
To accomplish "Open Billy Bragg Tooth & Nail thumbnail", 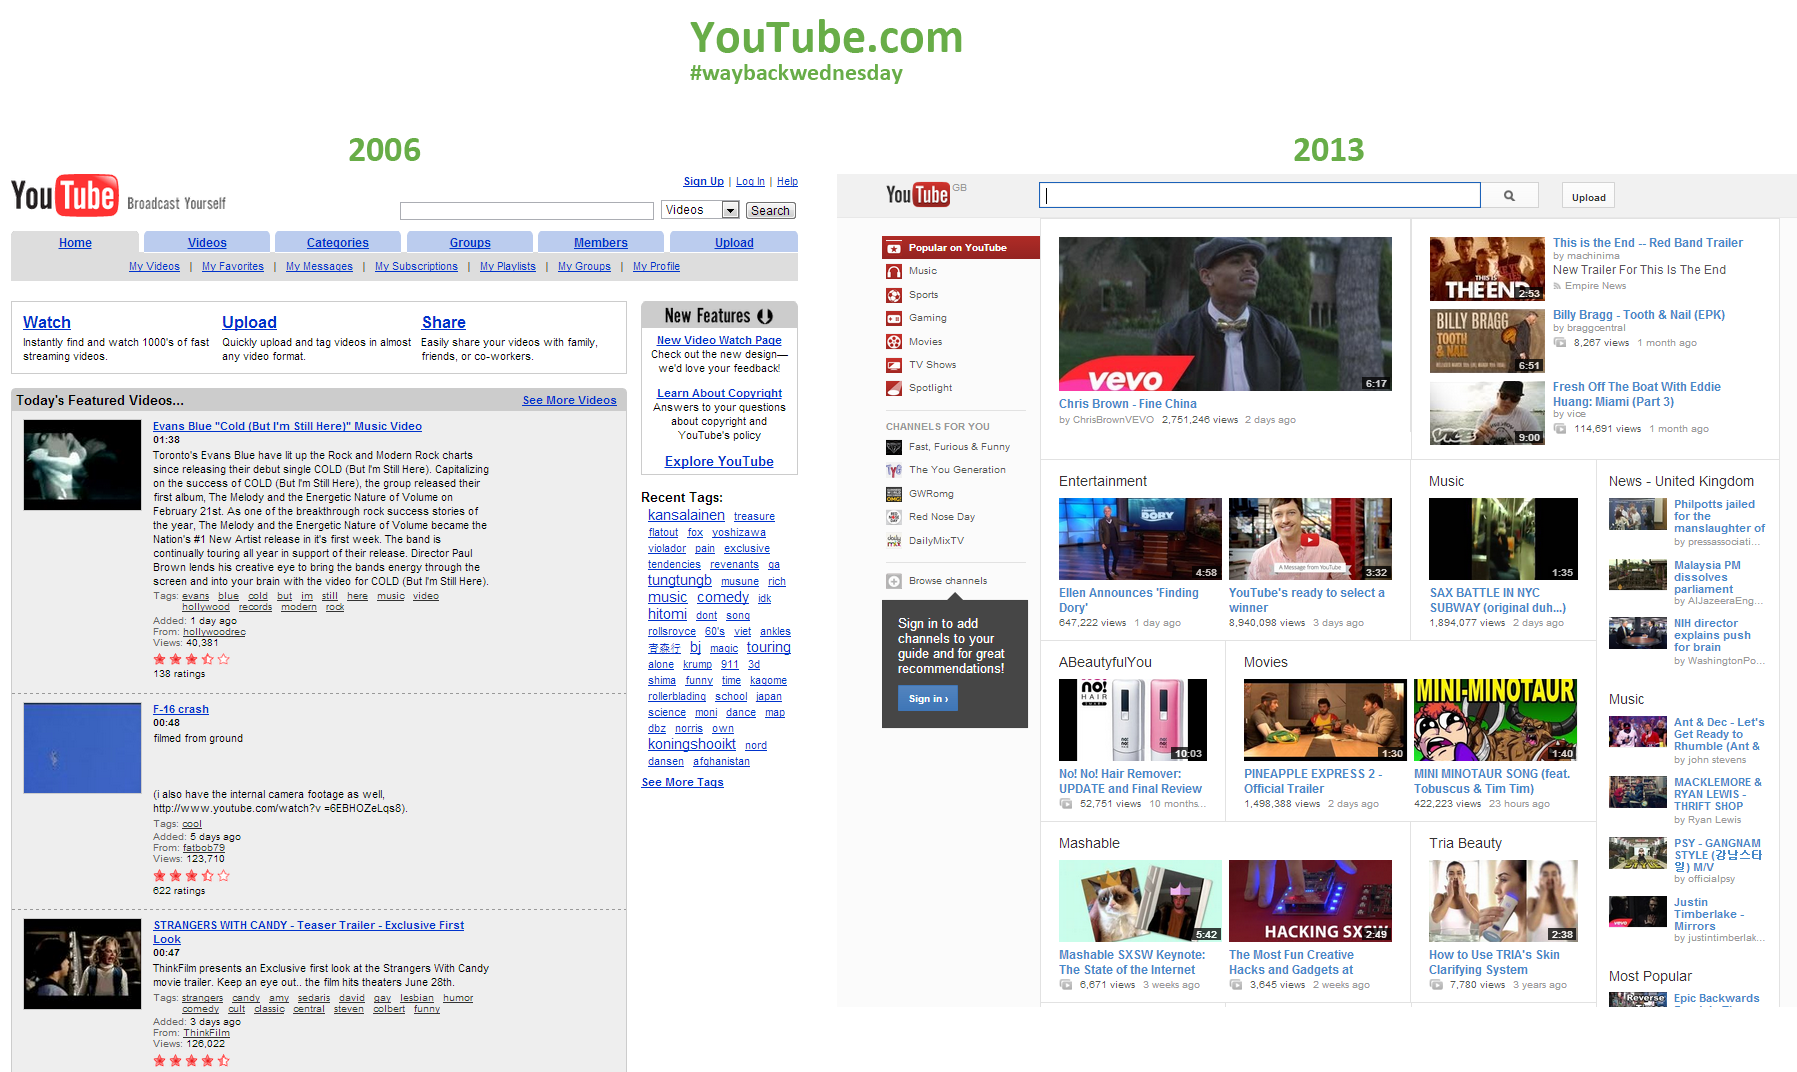I will (1487, 341).
